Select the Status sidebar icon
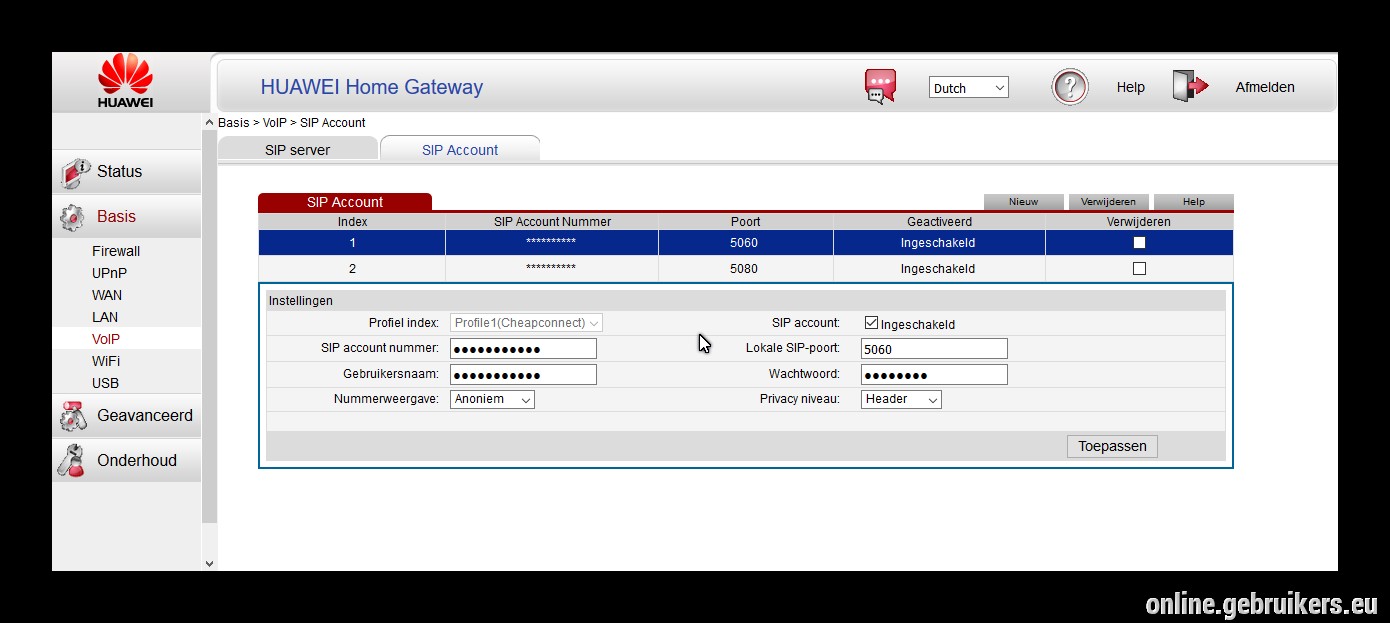 pyautogui.click(x=74, y=172)
